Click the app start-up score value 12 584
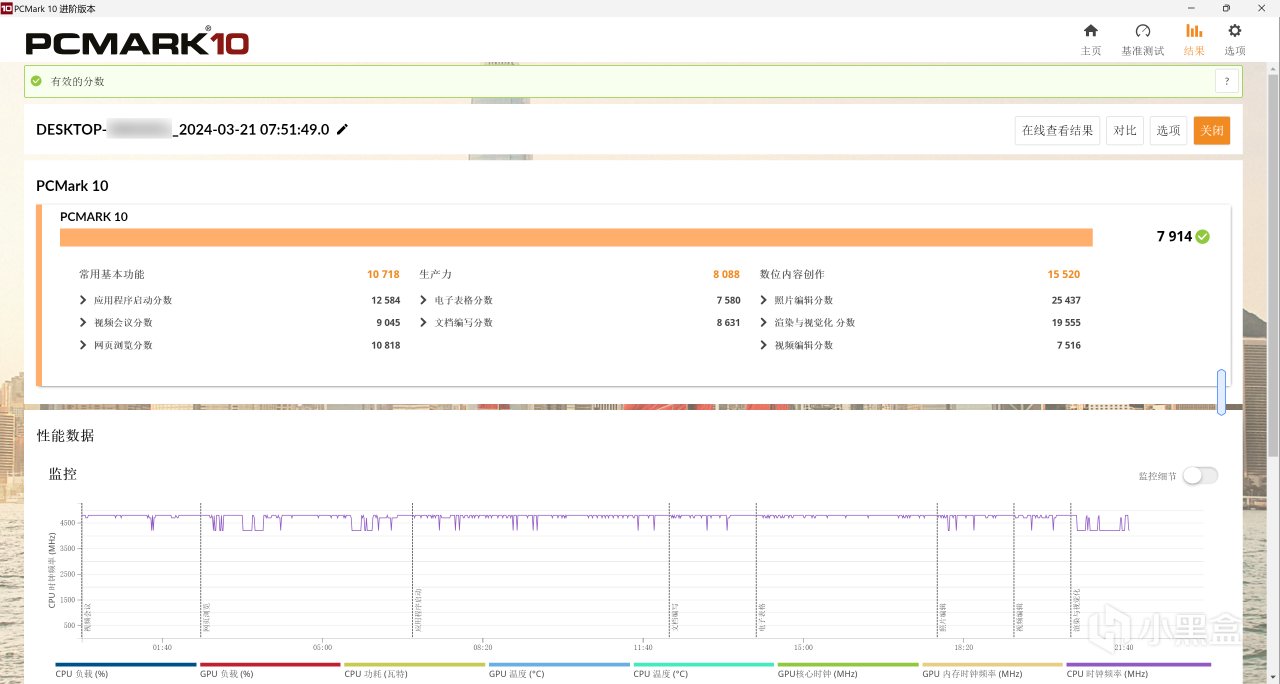The height and width of the screenshot is (684, 1280). point(385,300)
